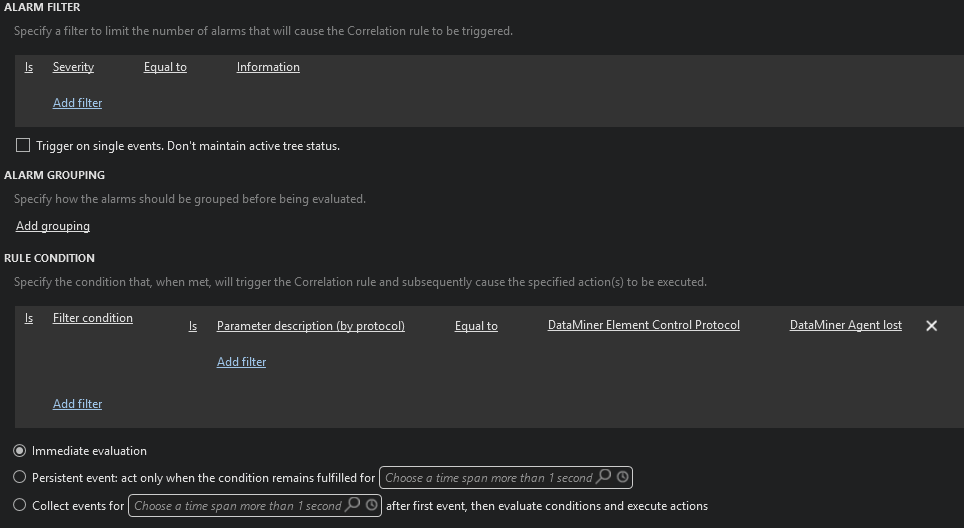Change DataMiner Agent lost parameter
The width and height of the screenshot is (964, 528).
pyautogui.click(x=845, y=325)
